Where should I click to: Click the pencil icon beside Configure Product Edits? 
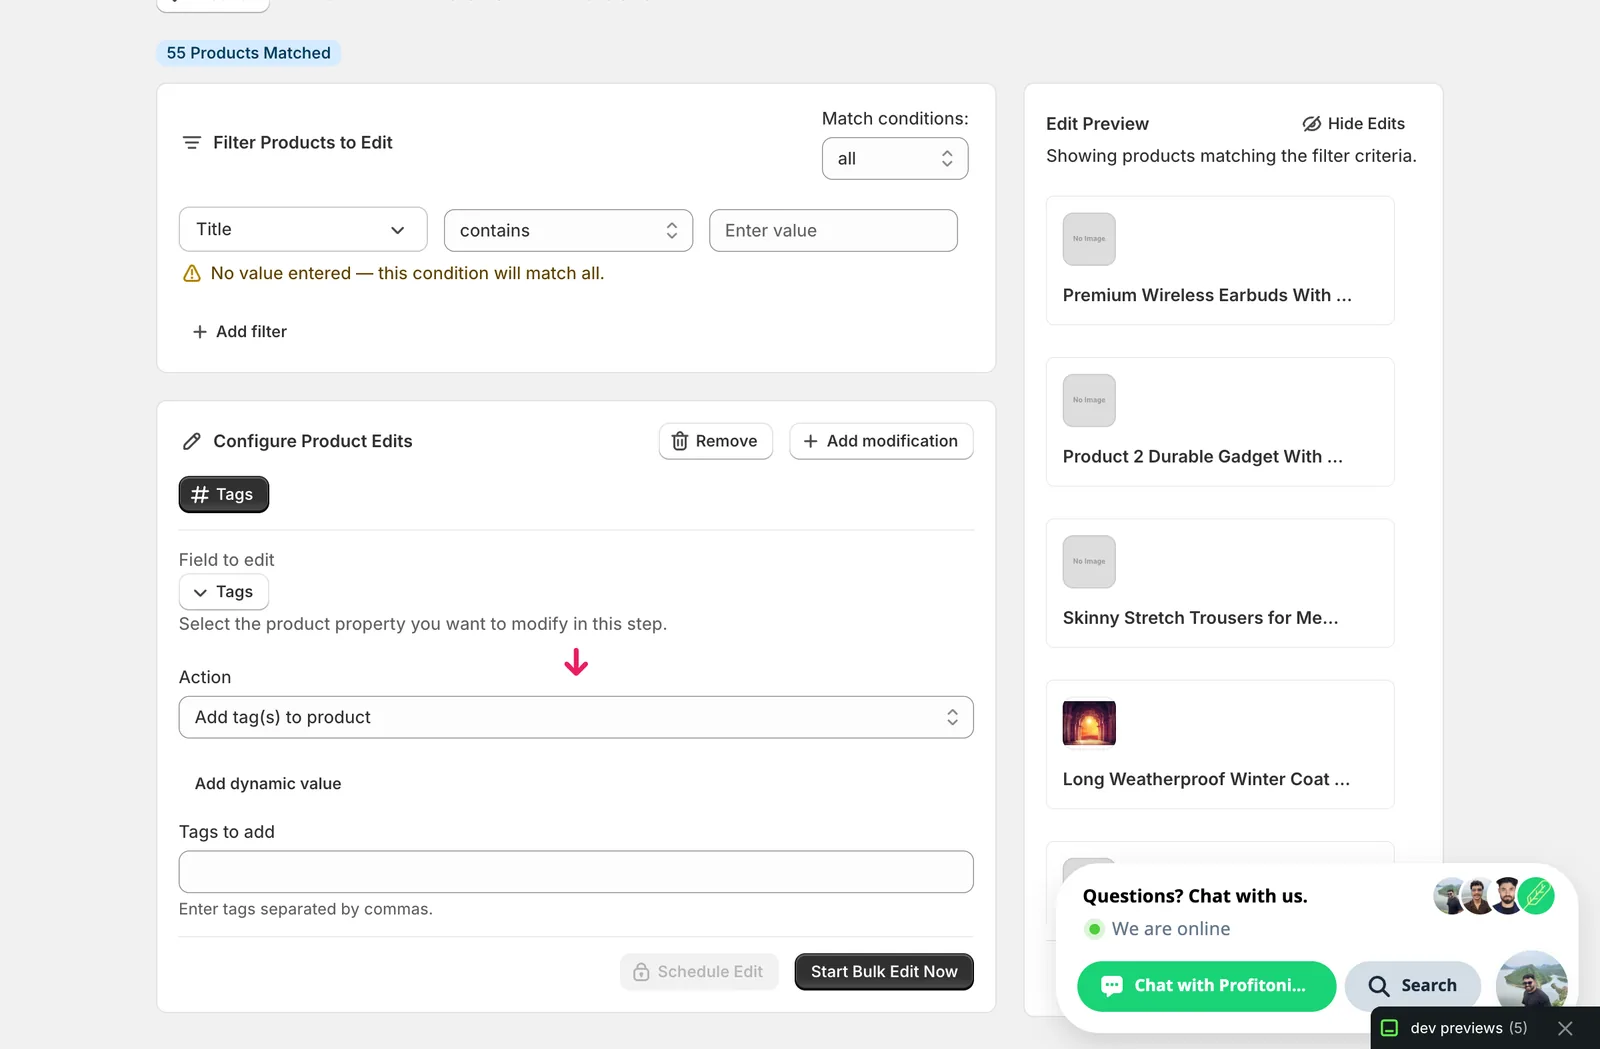[x=192, y=441]
